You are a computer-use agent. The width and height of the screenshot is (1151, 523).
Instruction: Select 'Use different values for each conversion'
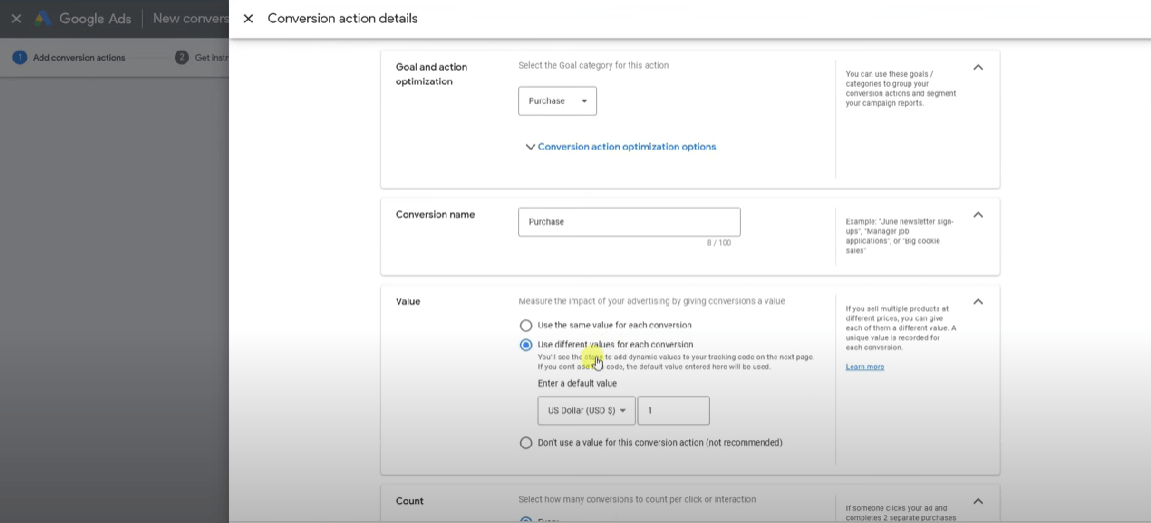(526, 345)
